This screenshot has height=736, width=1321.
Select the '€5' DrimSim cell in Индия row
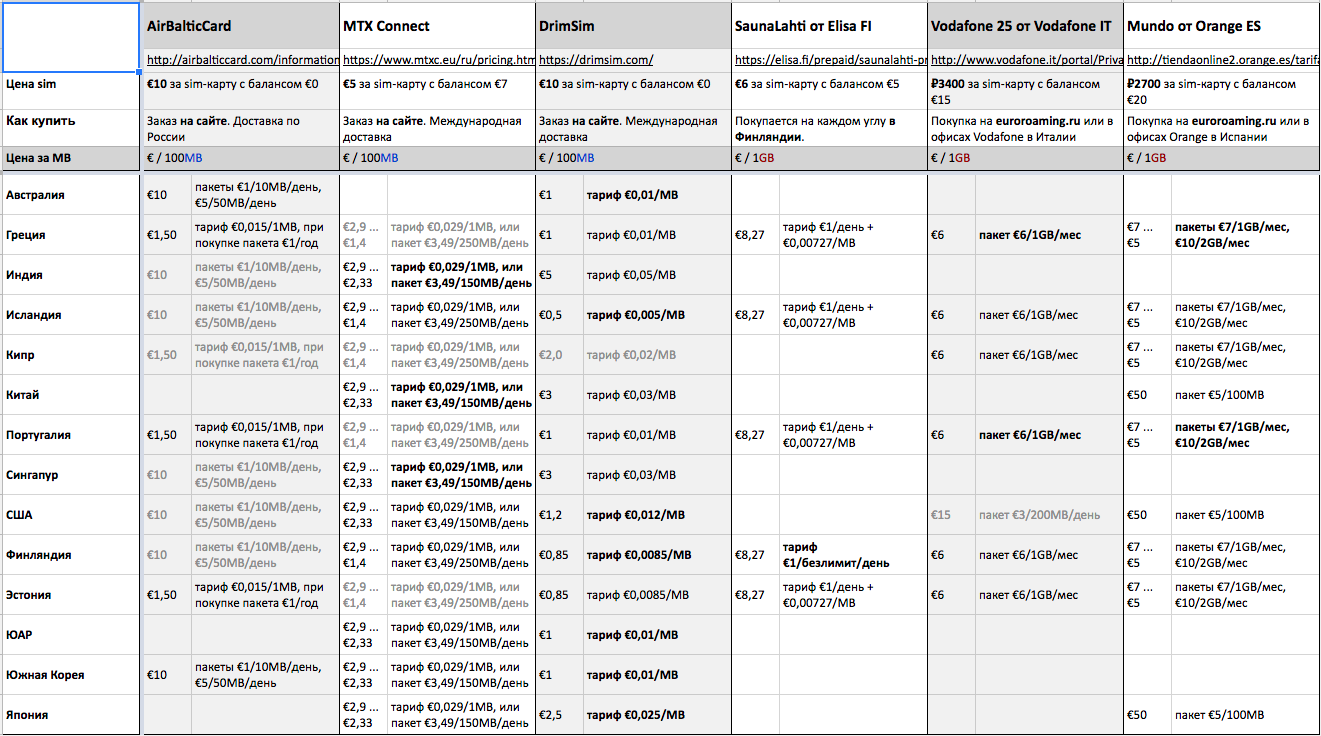(560, 275)
